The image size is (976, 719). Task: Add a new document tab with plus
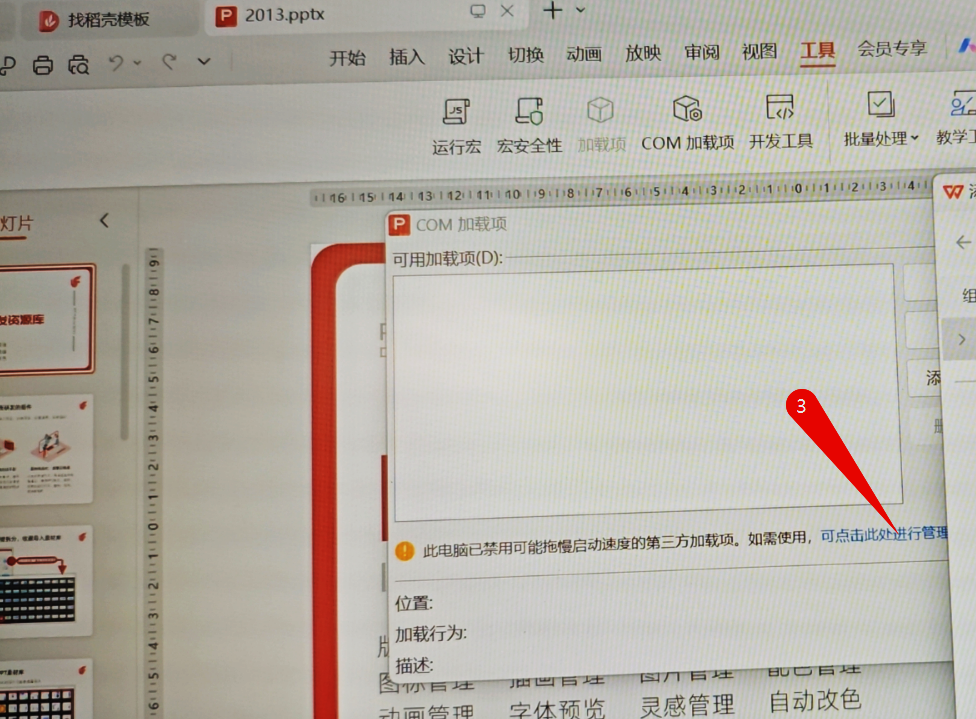[552, 11]
